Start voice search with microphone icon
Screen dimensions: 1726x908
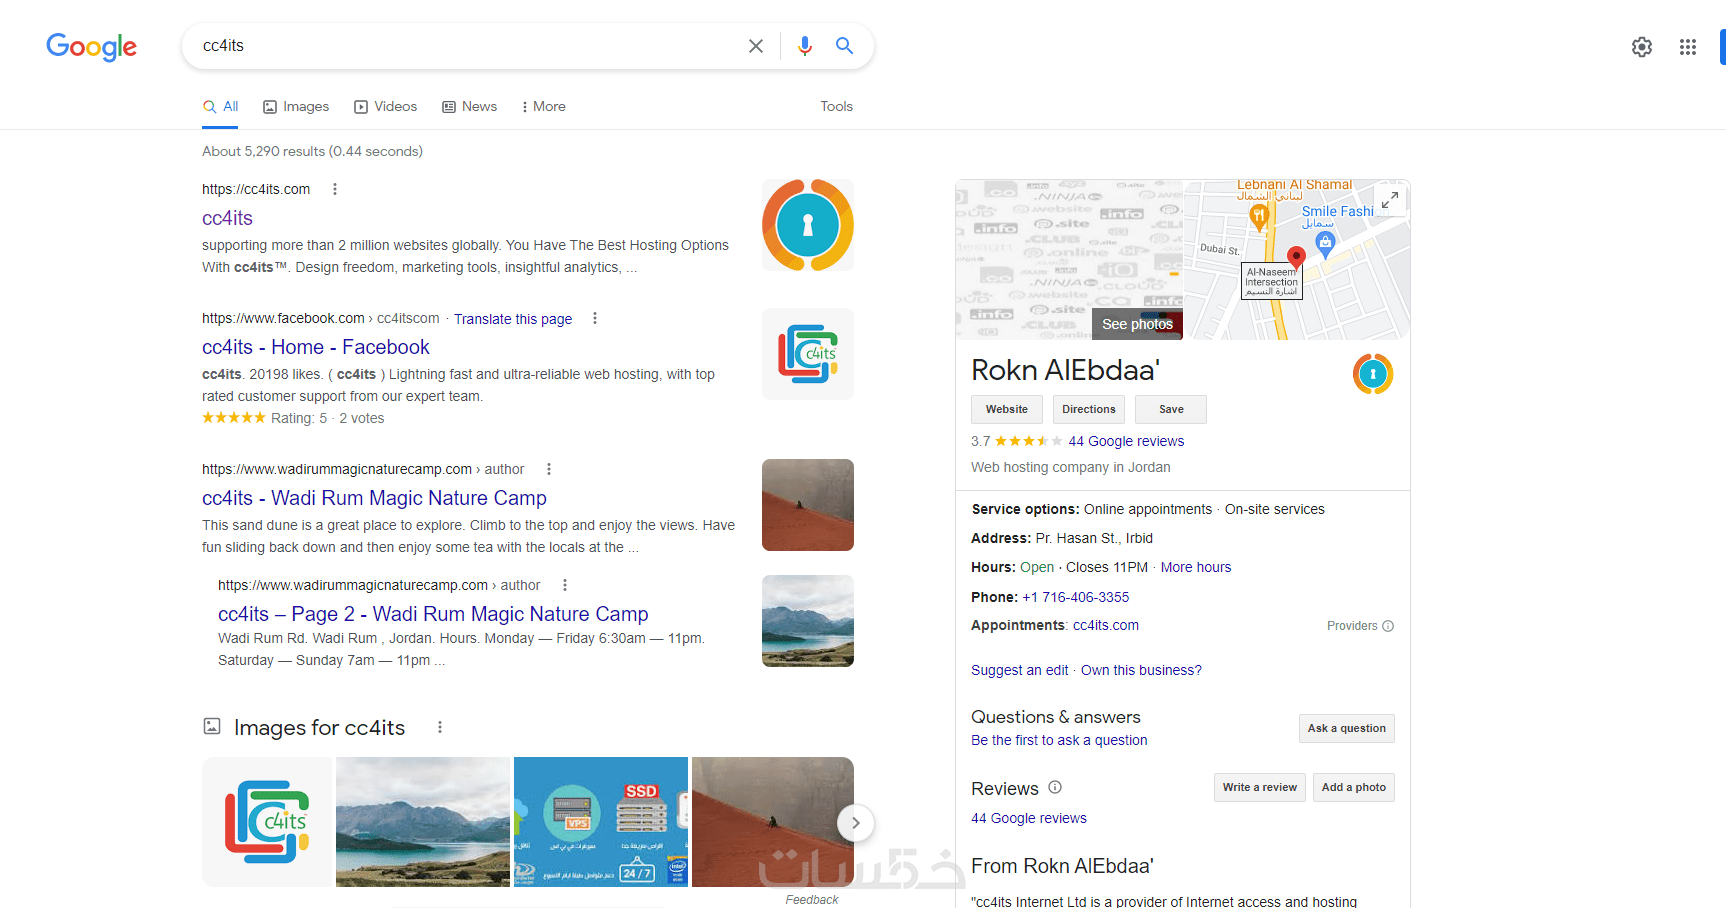tap(805, 46)
